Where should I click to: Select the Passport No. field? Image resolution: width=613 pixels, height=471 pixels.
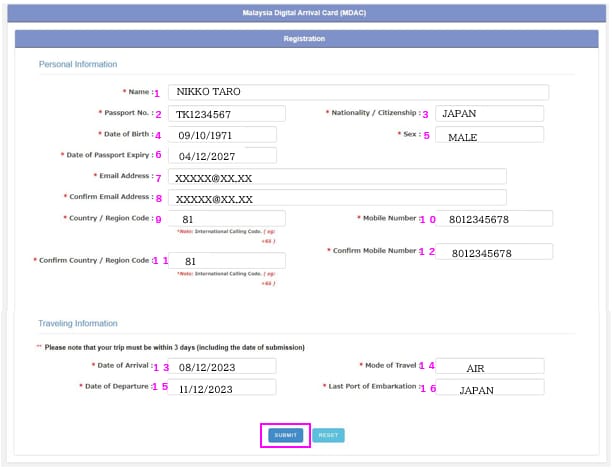click(226, 114)
